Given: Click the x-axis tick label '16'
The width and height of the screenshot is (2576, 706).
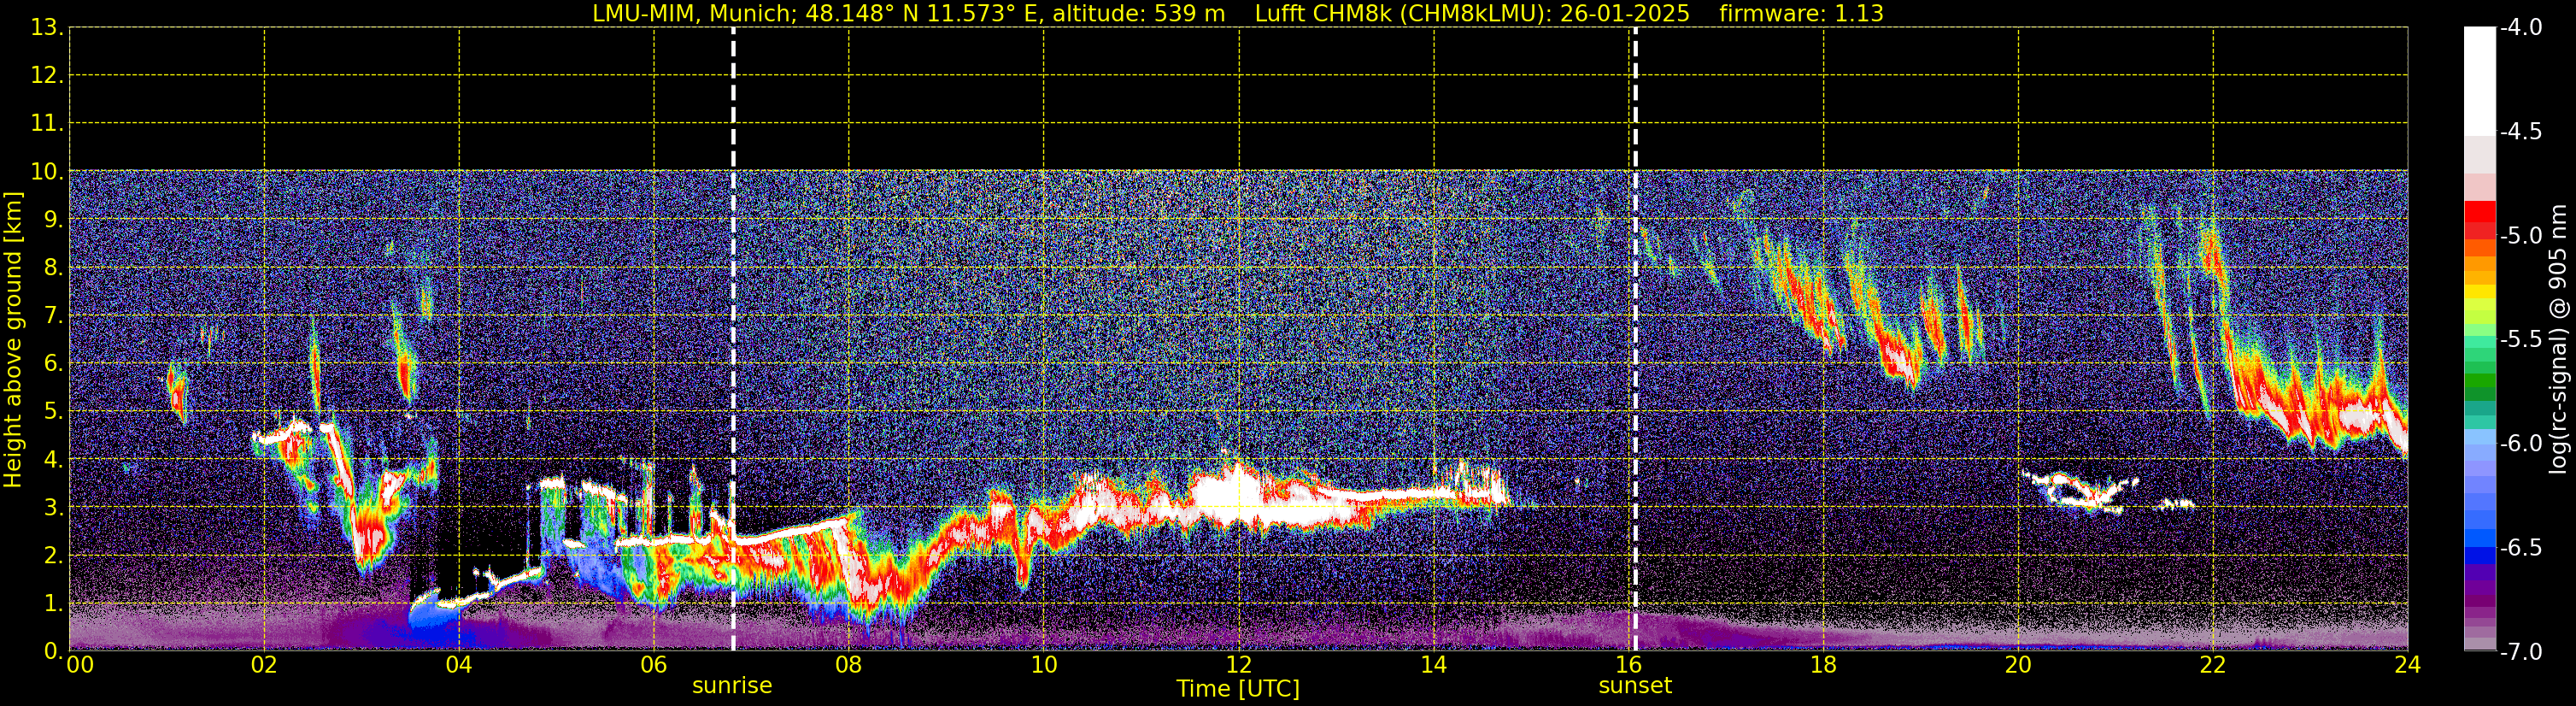Looking at the screenshot, I should pos(1628,665).
